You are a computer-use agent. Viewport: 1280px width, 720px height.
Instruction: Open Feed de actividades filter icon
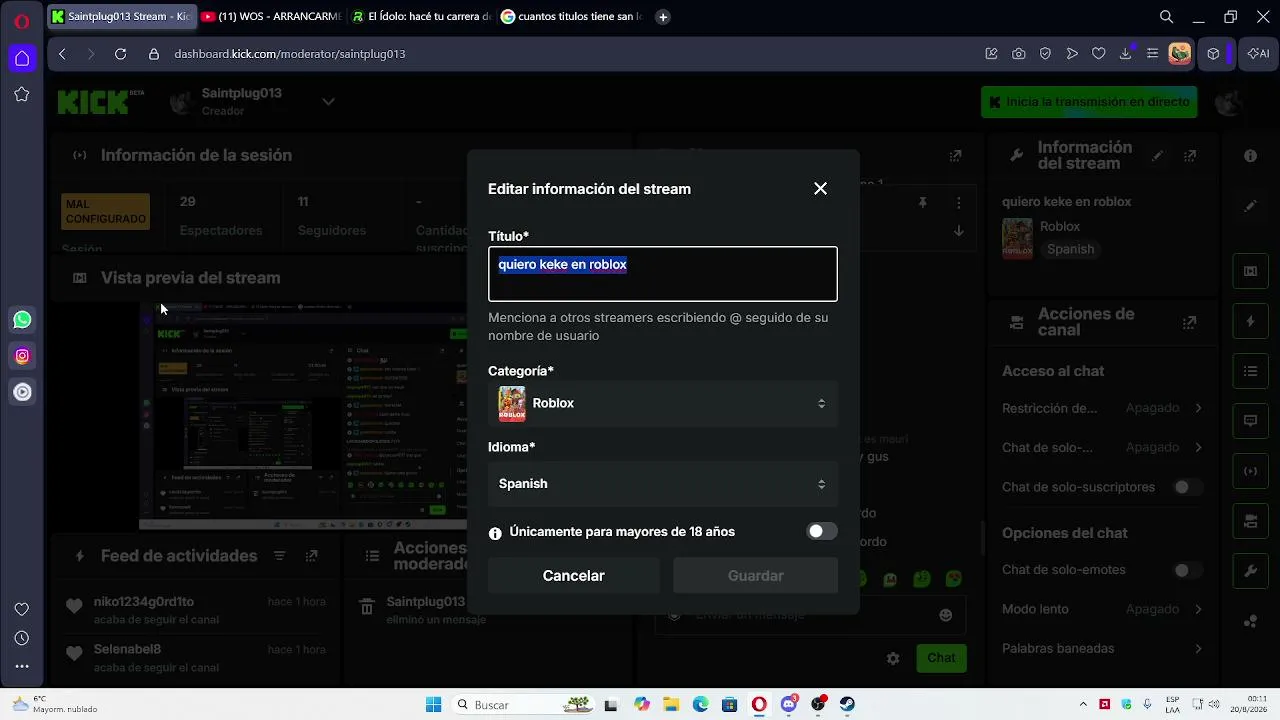280,556
